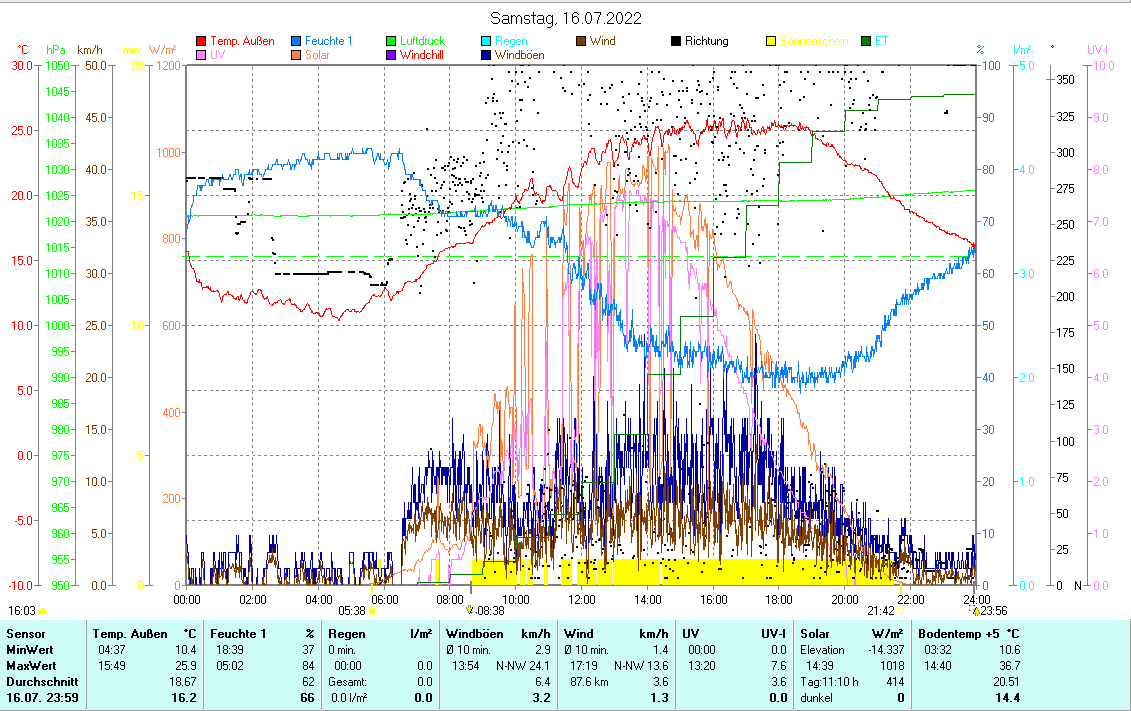The height and width of the screenshot is (711, 1131).
Task: Select the green Luftdruck legend marker
Action: click(x=391, y=42)
